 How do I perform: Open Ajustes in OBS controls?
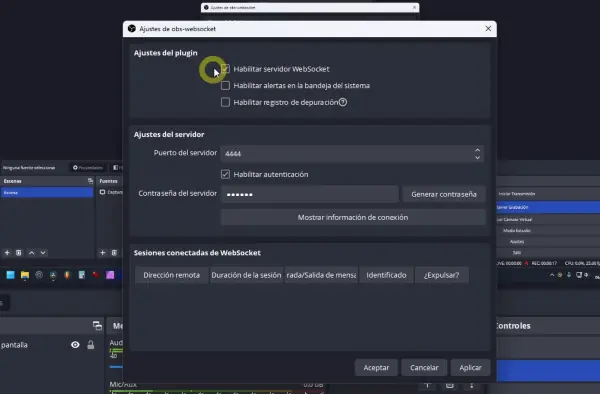coord(548,241)
